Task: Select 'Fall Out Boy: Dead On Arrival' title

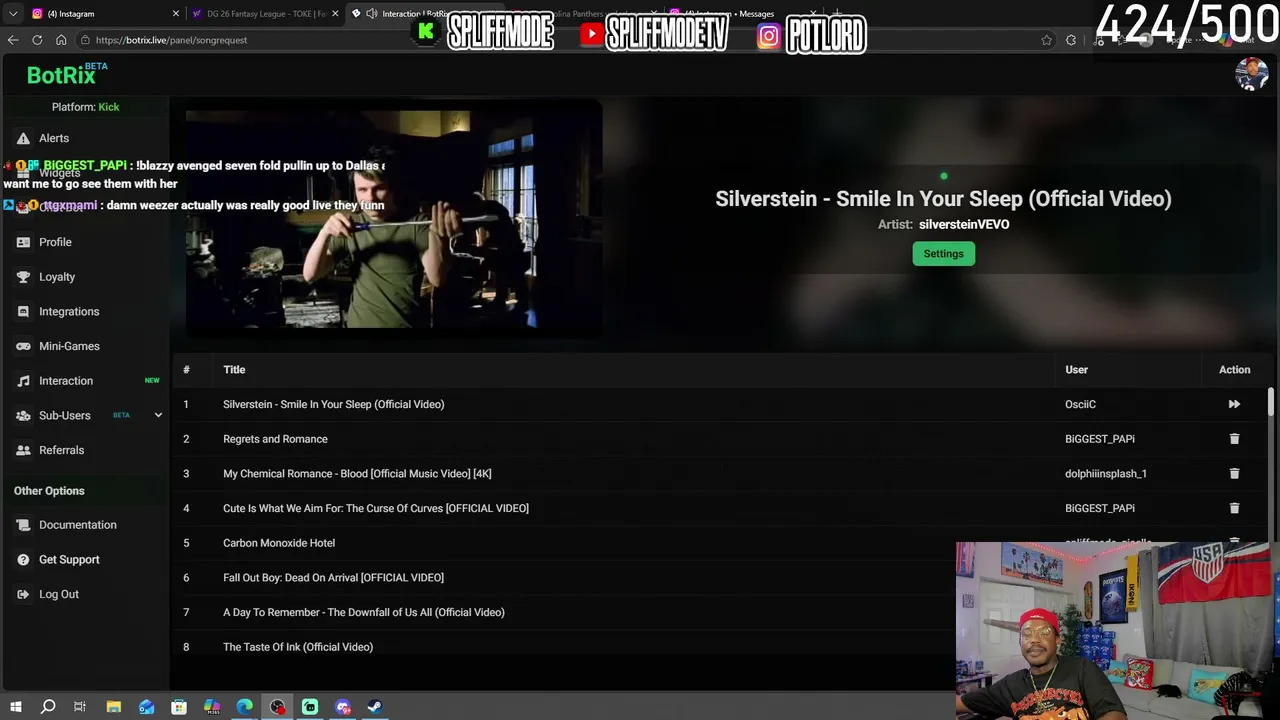Action: pos(333,578)
